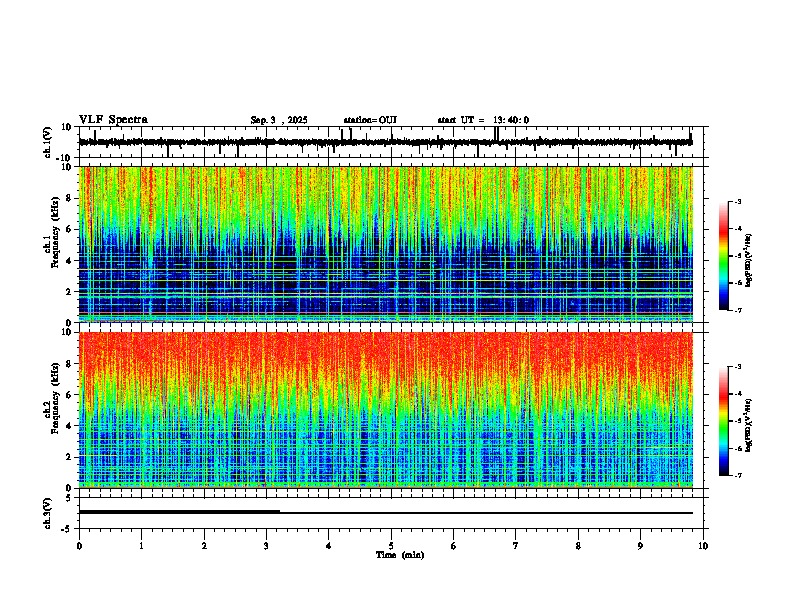Click the ch.1 voltage waveform trace
The height and width of the screenshot is (612, 792).
pyautogui.click(x=386, y=142)
